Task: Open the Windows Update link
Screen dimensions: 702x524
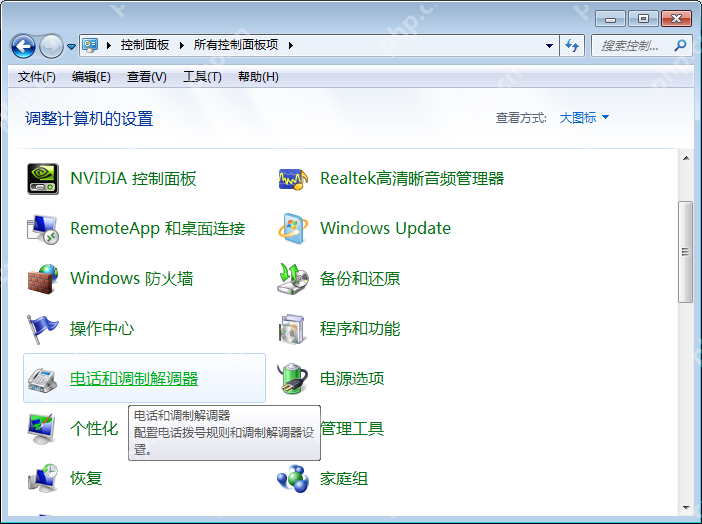Action: 385,228
